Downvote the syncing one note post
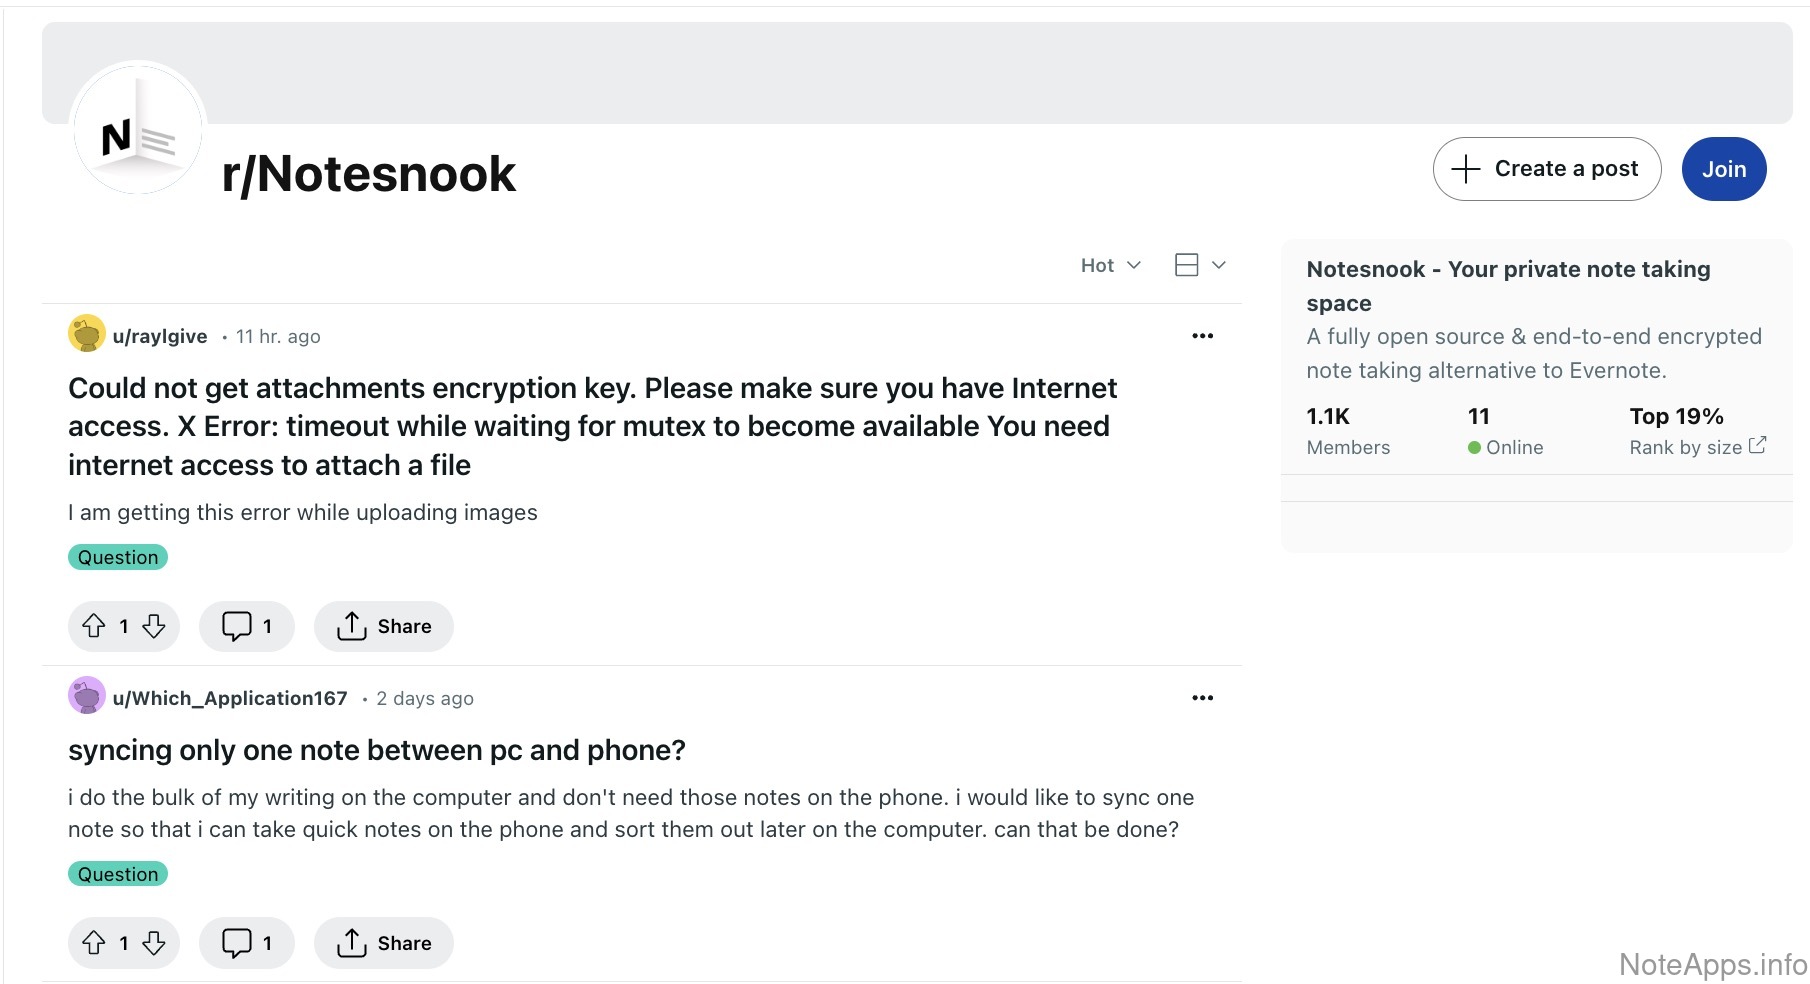Viewport: 1810px width, 984px height. click(x=154, y=943)
